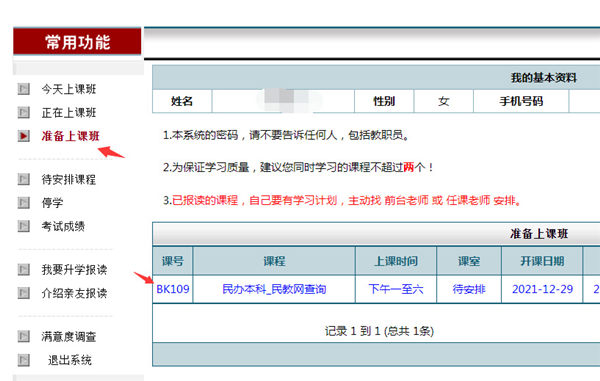Open 介绍亲友报读 link
600x381 pixels.
click(x=74, y=293)
